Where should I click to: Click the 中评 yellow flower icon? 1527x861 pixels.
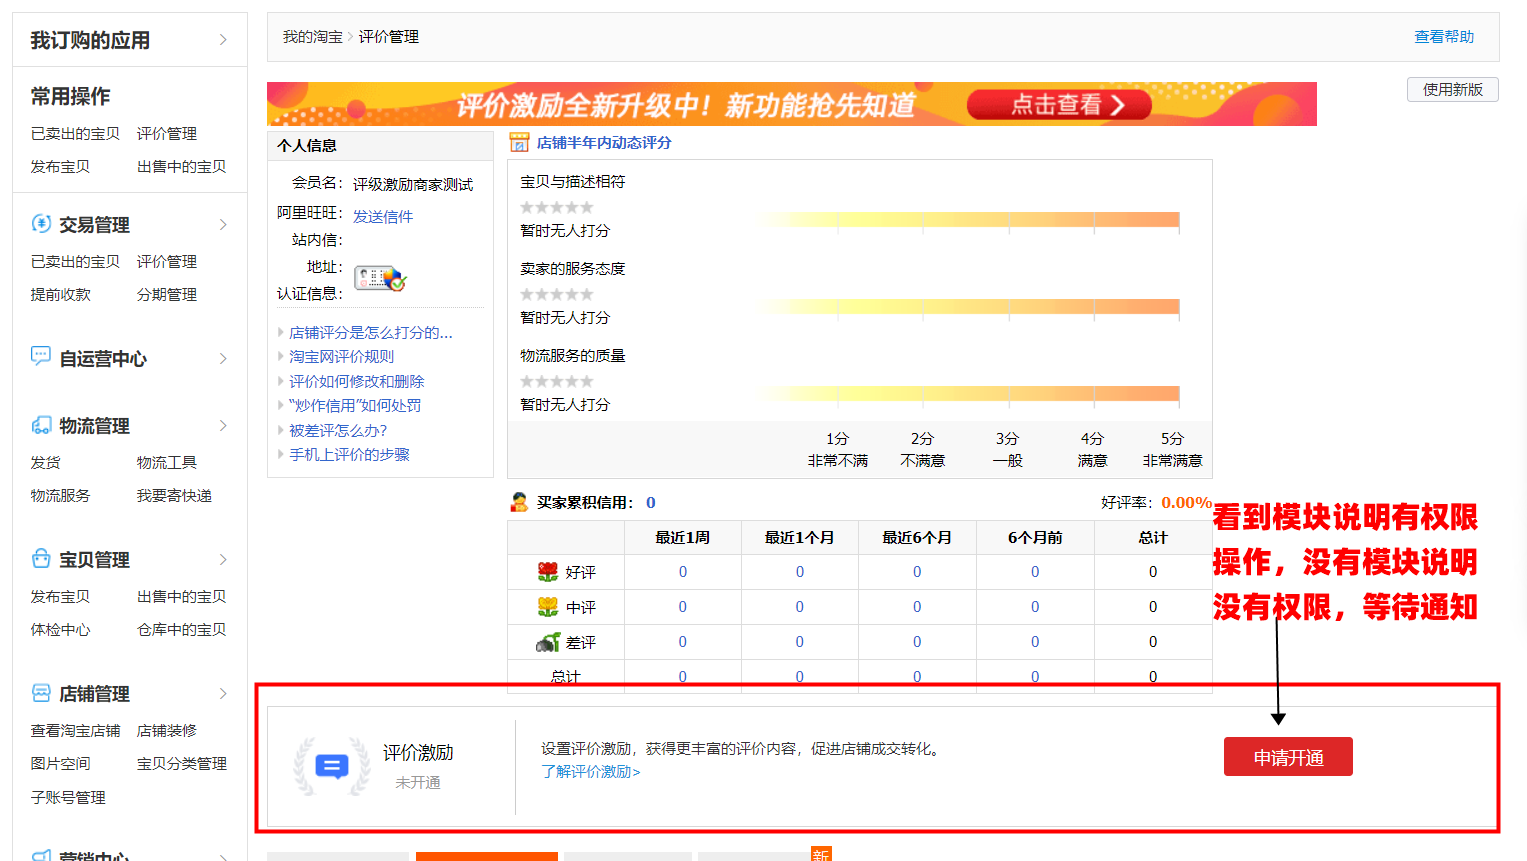[548, 607]
